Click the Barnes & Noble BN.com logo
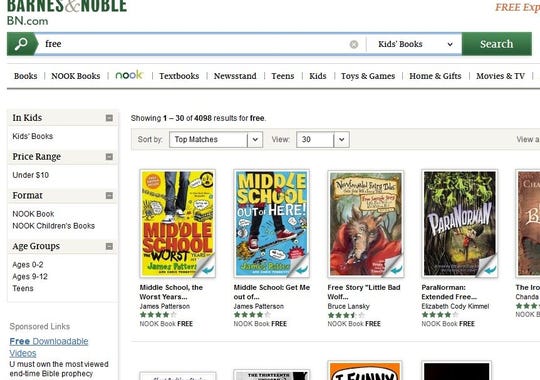This screenshot has width=540, height=380. (x=67, y=13)
